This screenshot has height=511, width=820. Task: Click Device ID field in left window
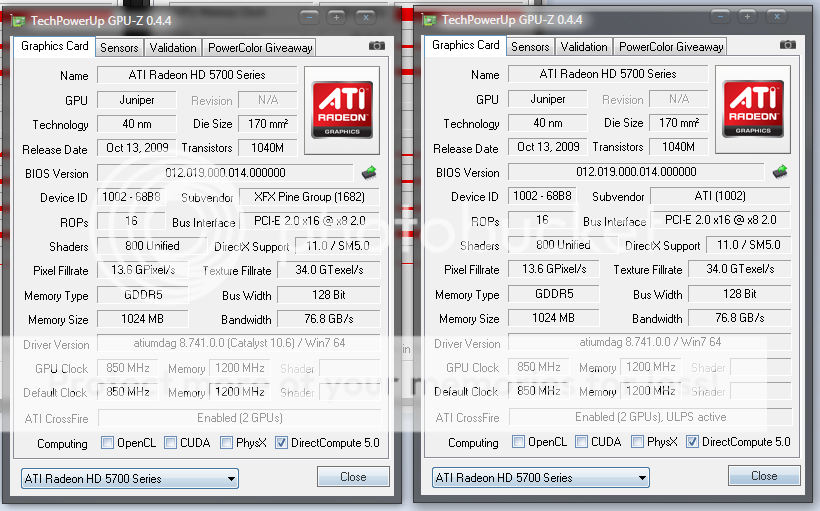pos(131,197)
